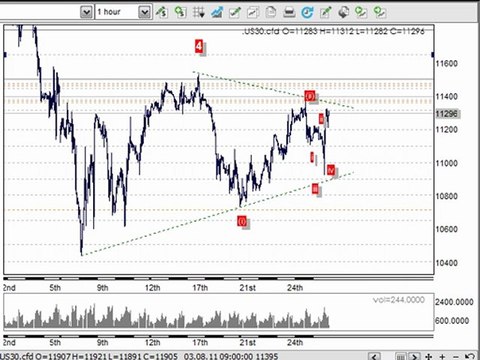Click the vol=244.0000 volume label

coord(399,300)
